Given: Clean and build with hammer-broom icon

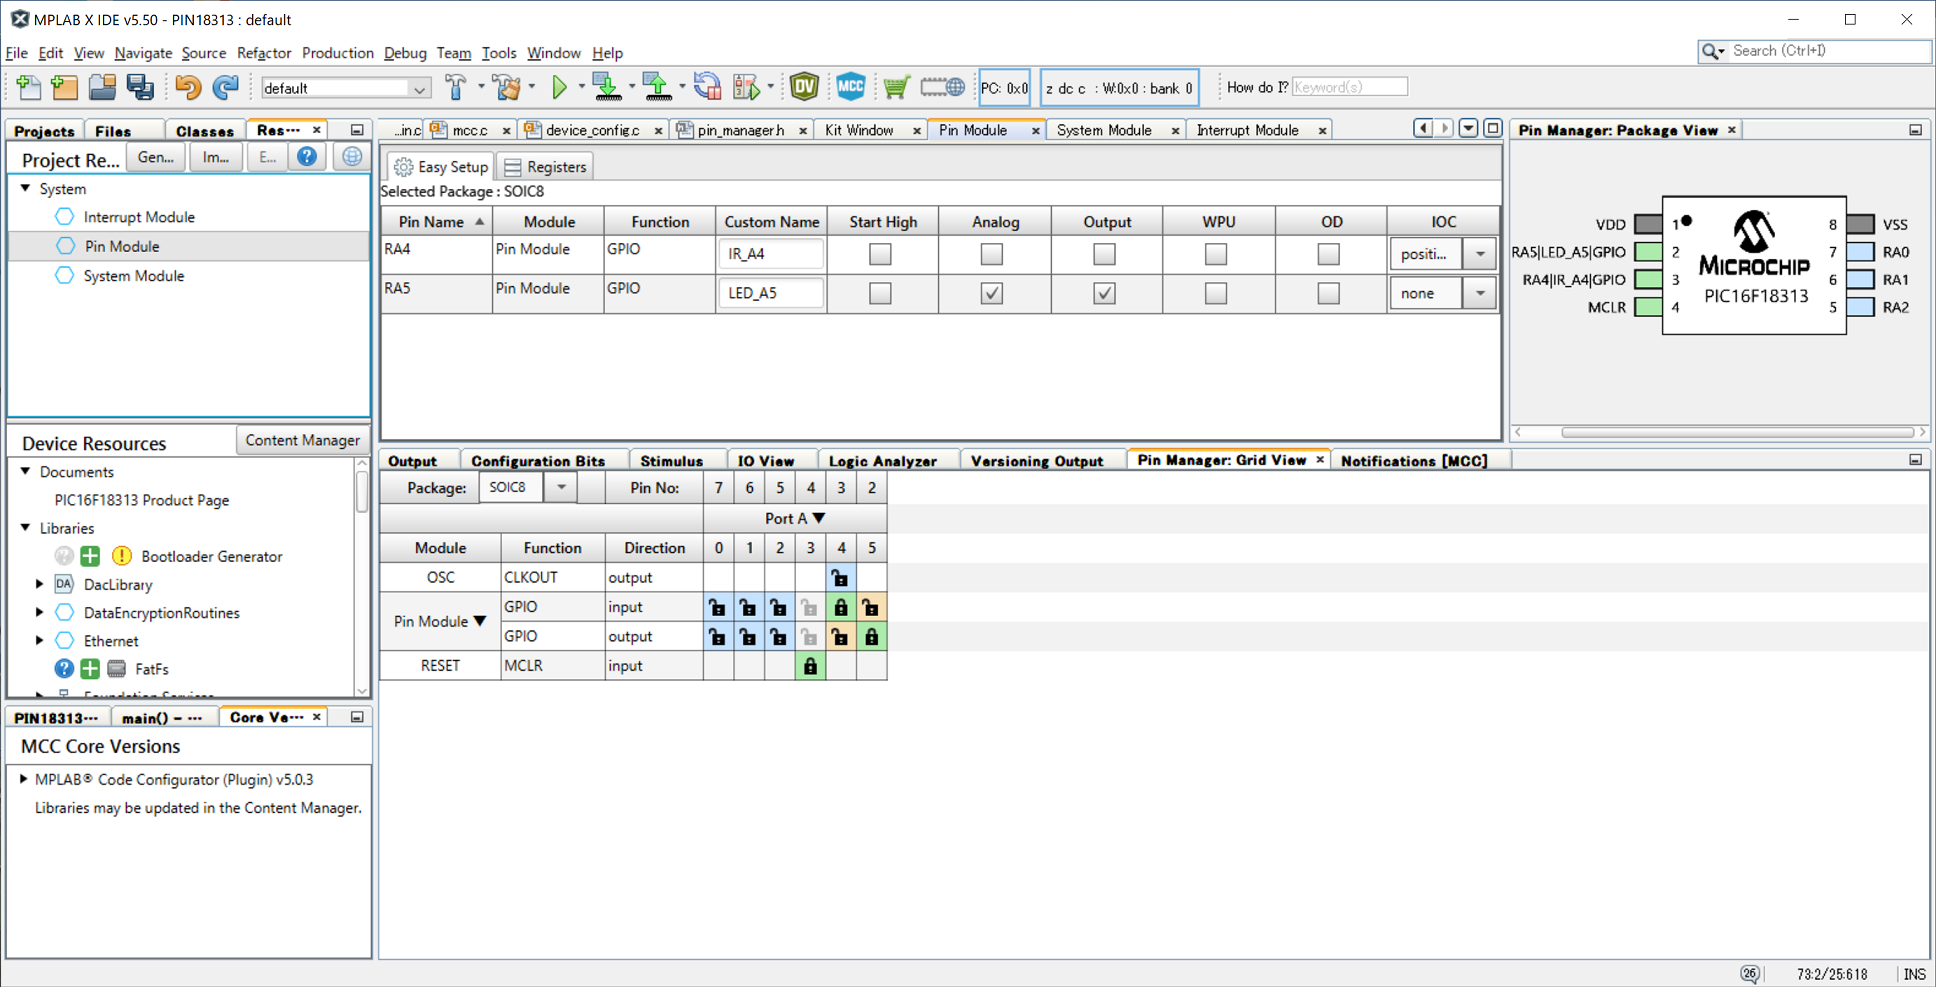Looking at the screenshot, I should tap(508, 88).
